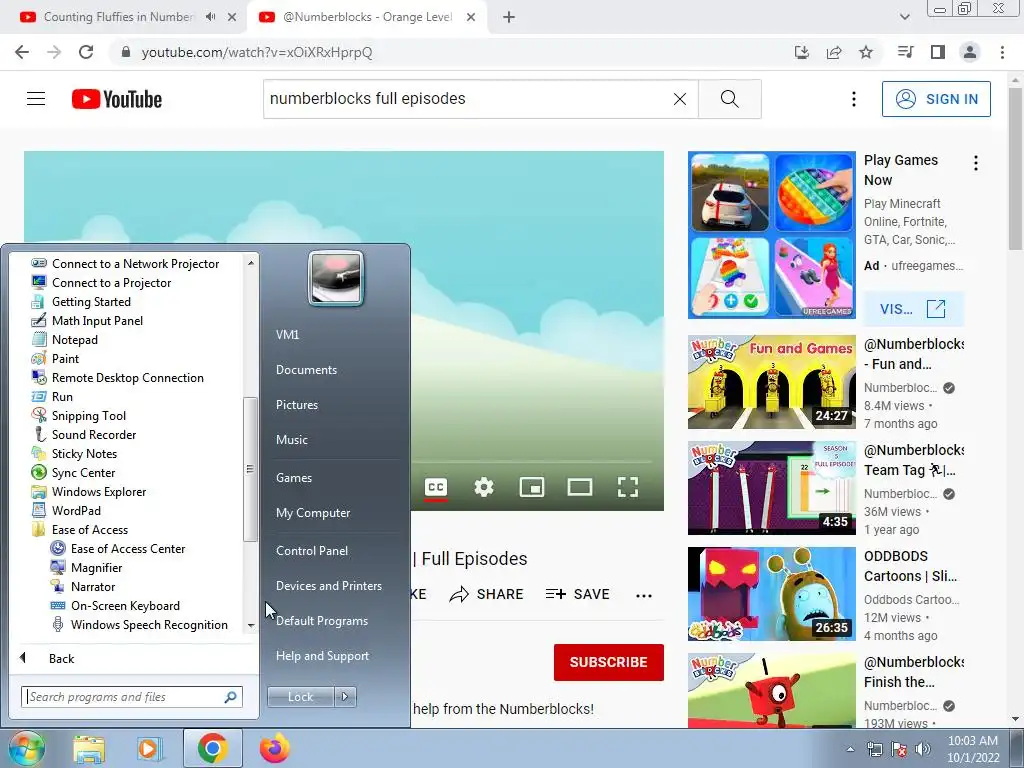Subscribe to the Numberblocks channel

(609, 662)
